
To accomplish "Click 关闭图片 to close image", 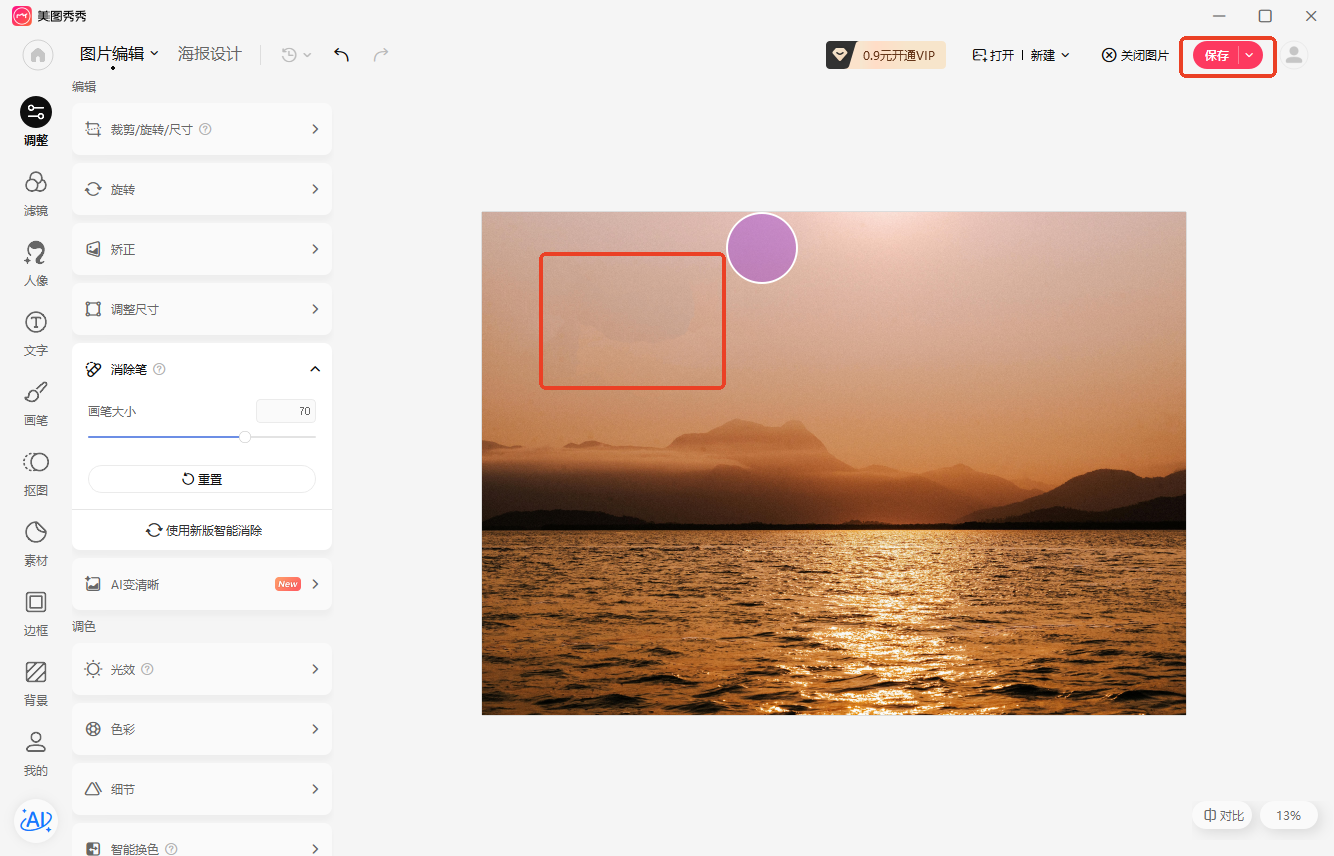I will [x=1135, y=55].
